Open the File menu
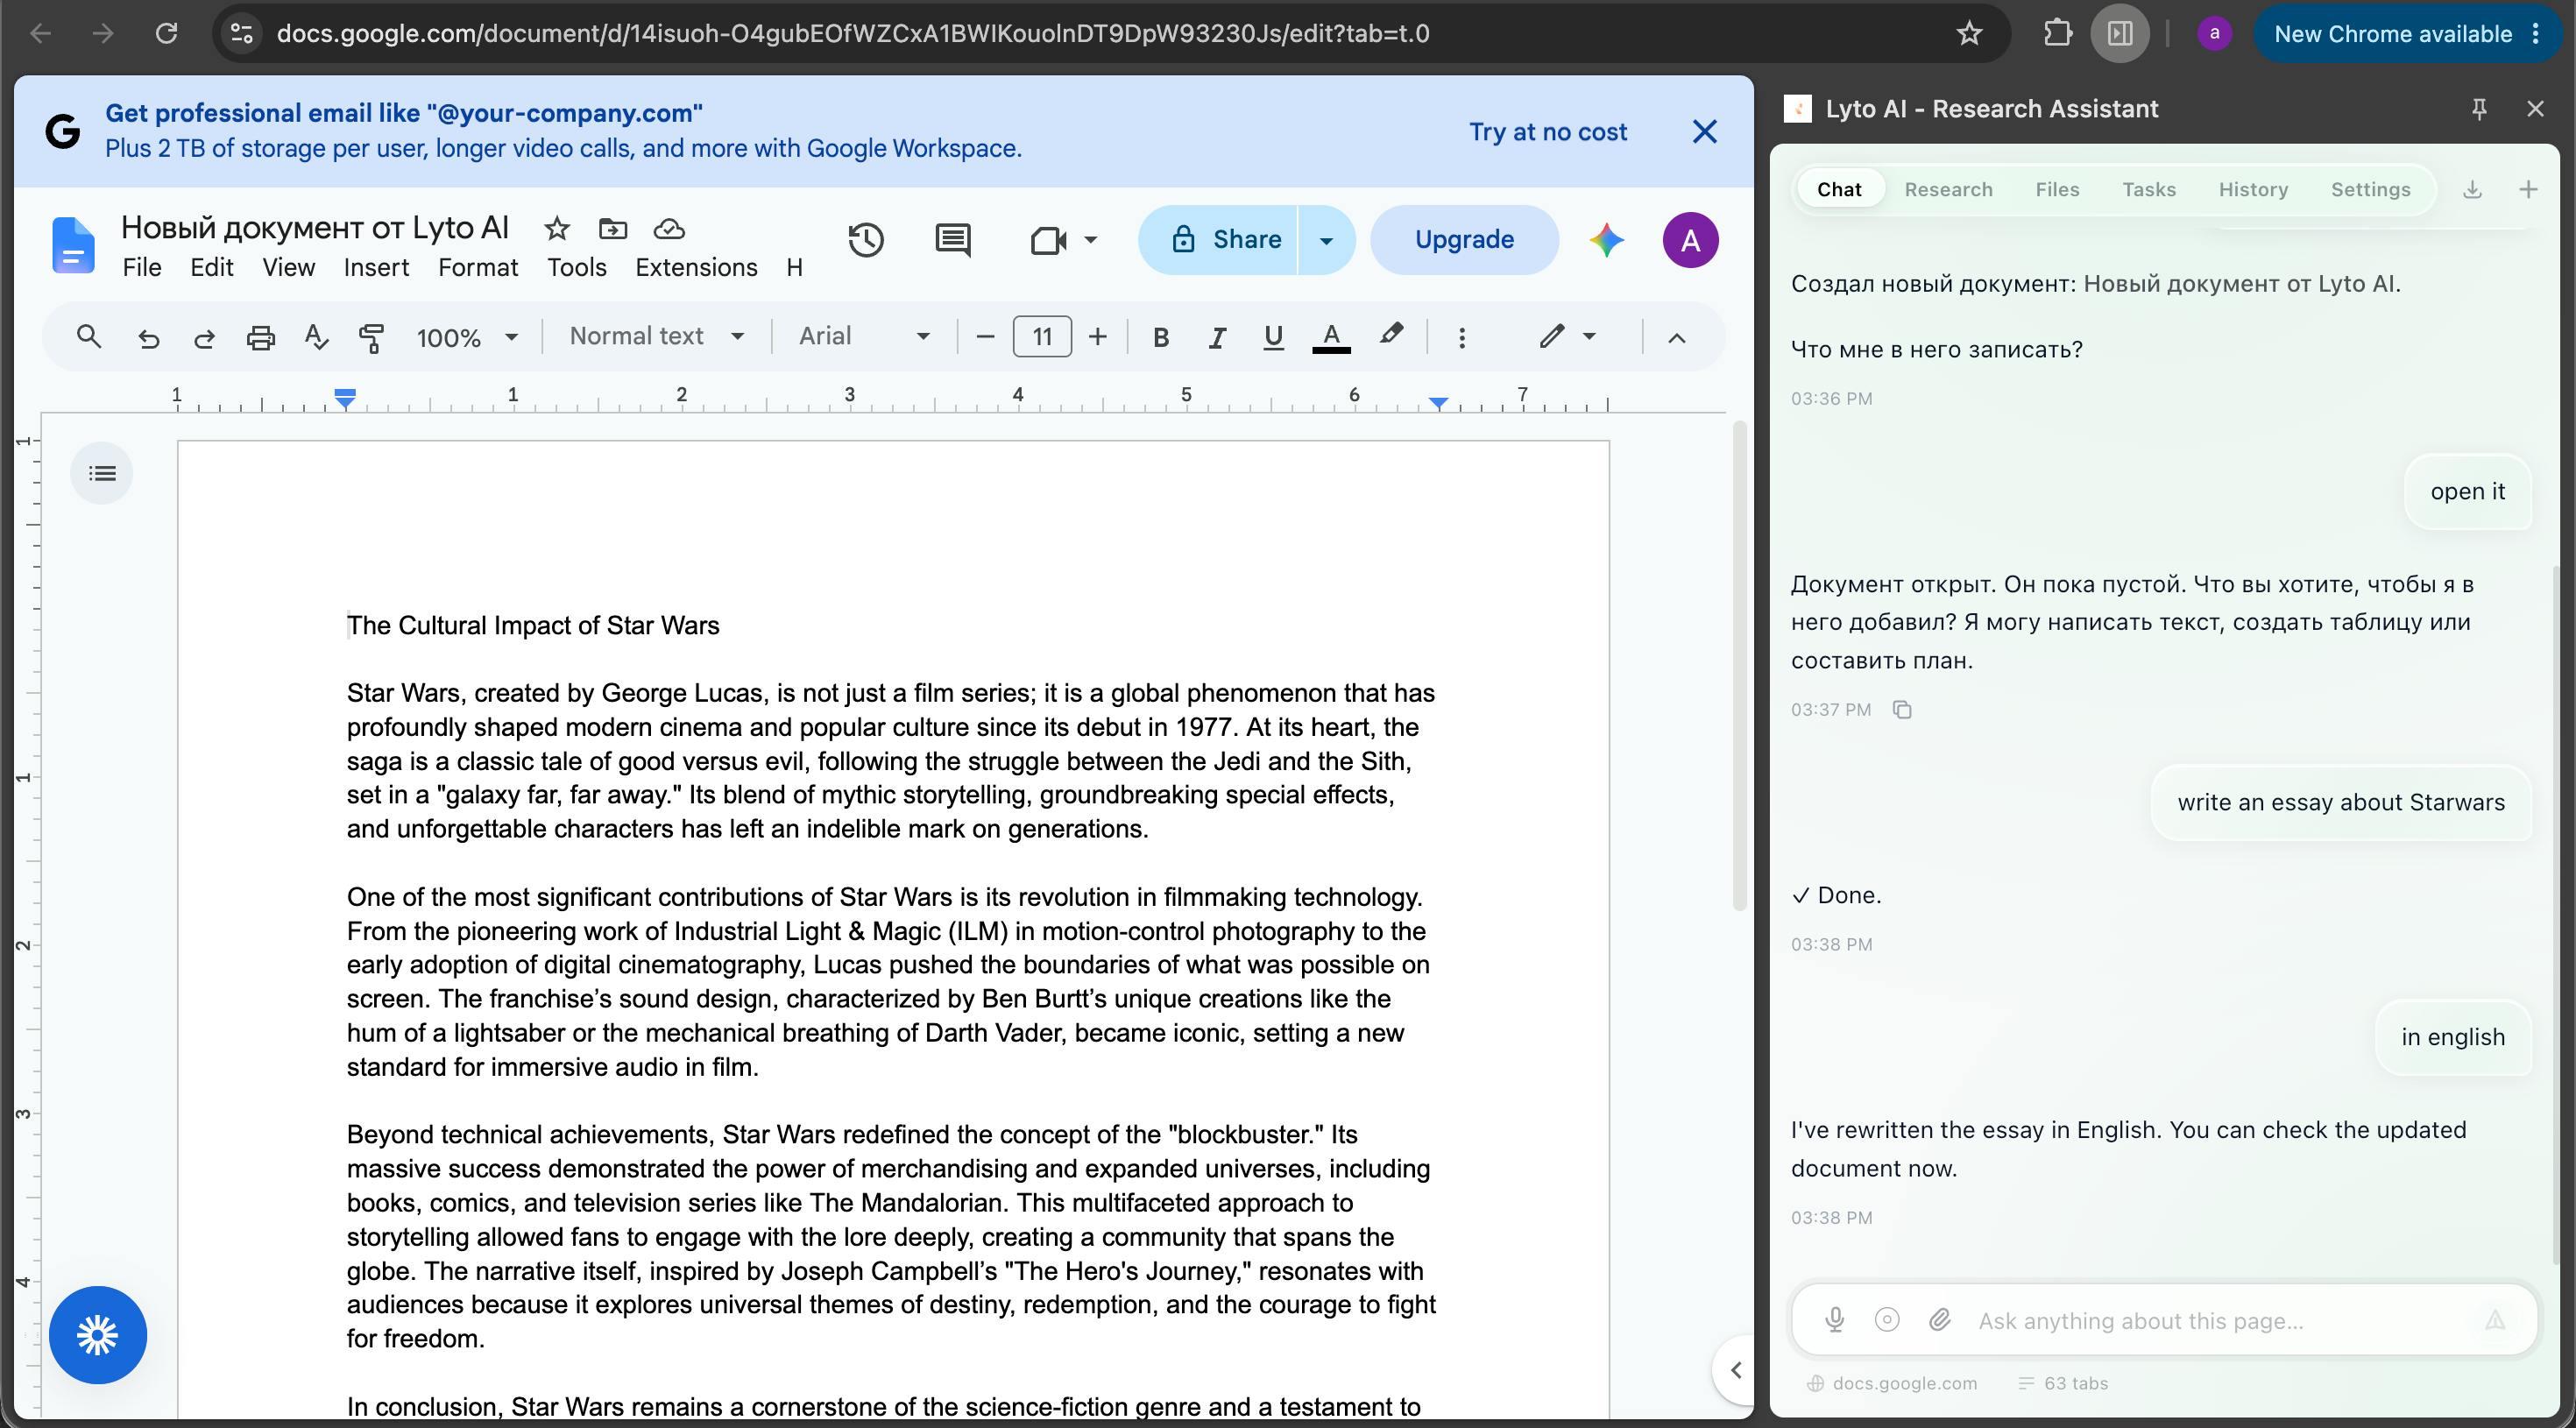The height and width of the screenshot is (1428, 2576). pos(142,267)
